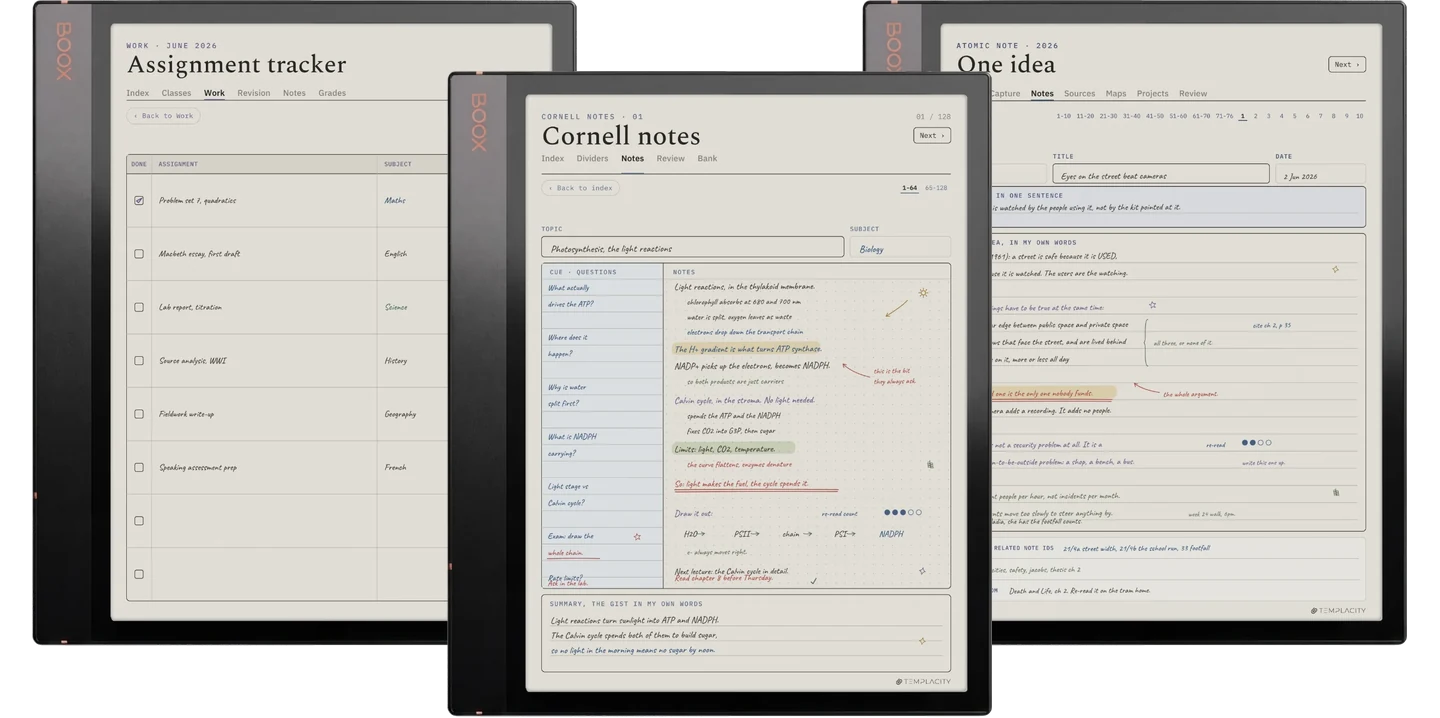
Task: Open Bank tab in Cornell notes
Action: (x=707, y=158)
